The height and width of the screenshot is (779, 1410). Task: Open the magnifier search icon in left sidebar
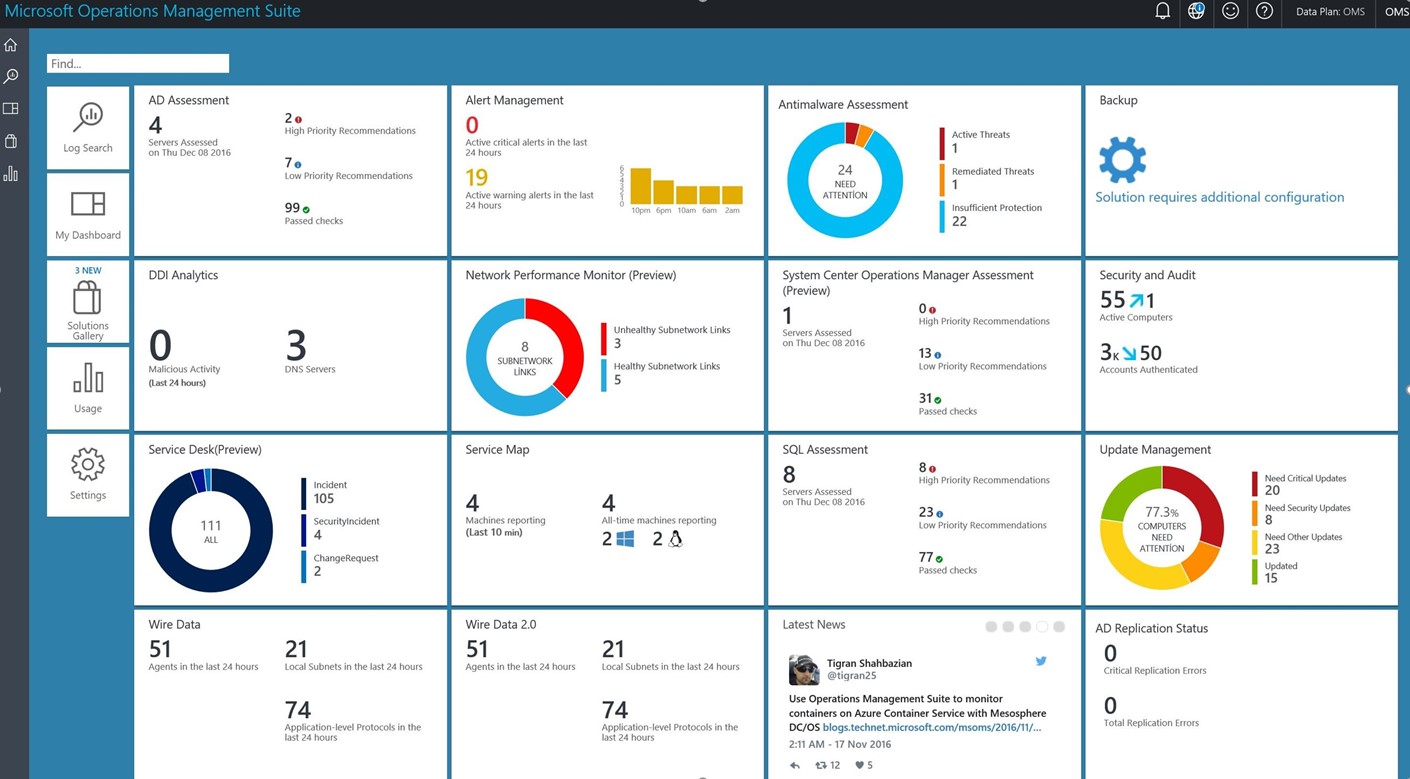[x=11, y=76]
